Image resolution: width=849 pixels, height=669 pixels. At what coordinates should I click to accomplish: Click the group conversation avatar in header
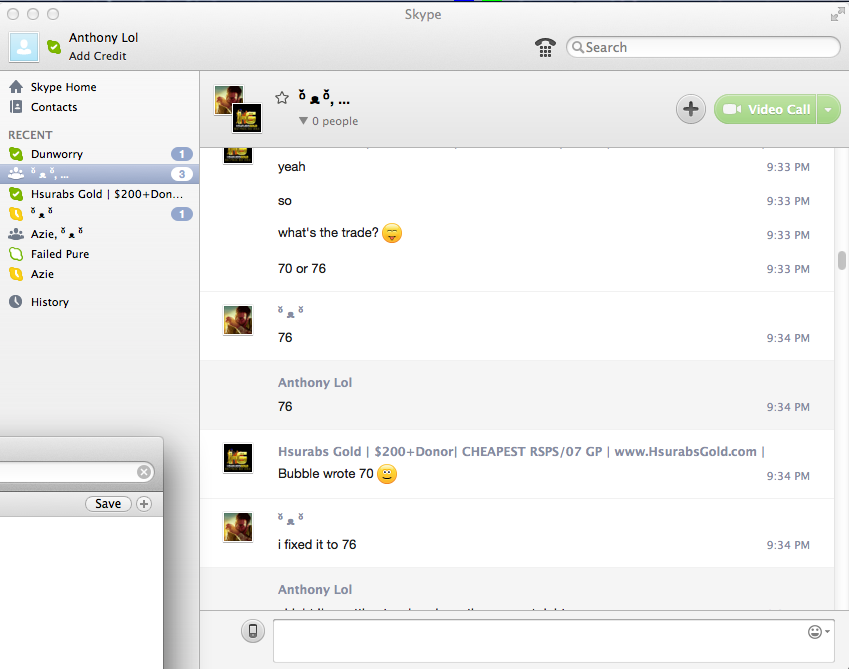pos(238,109)
